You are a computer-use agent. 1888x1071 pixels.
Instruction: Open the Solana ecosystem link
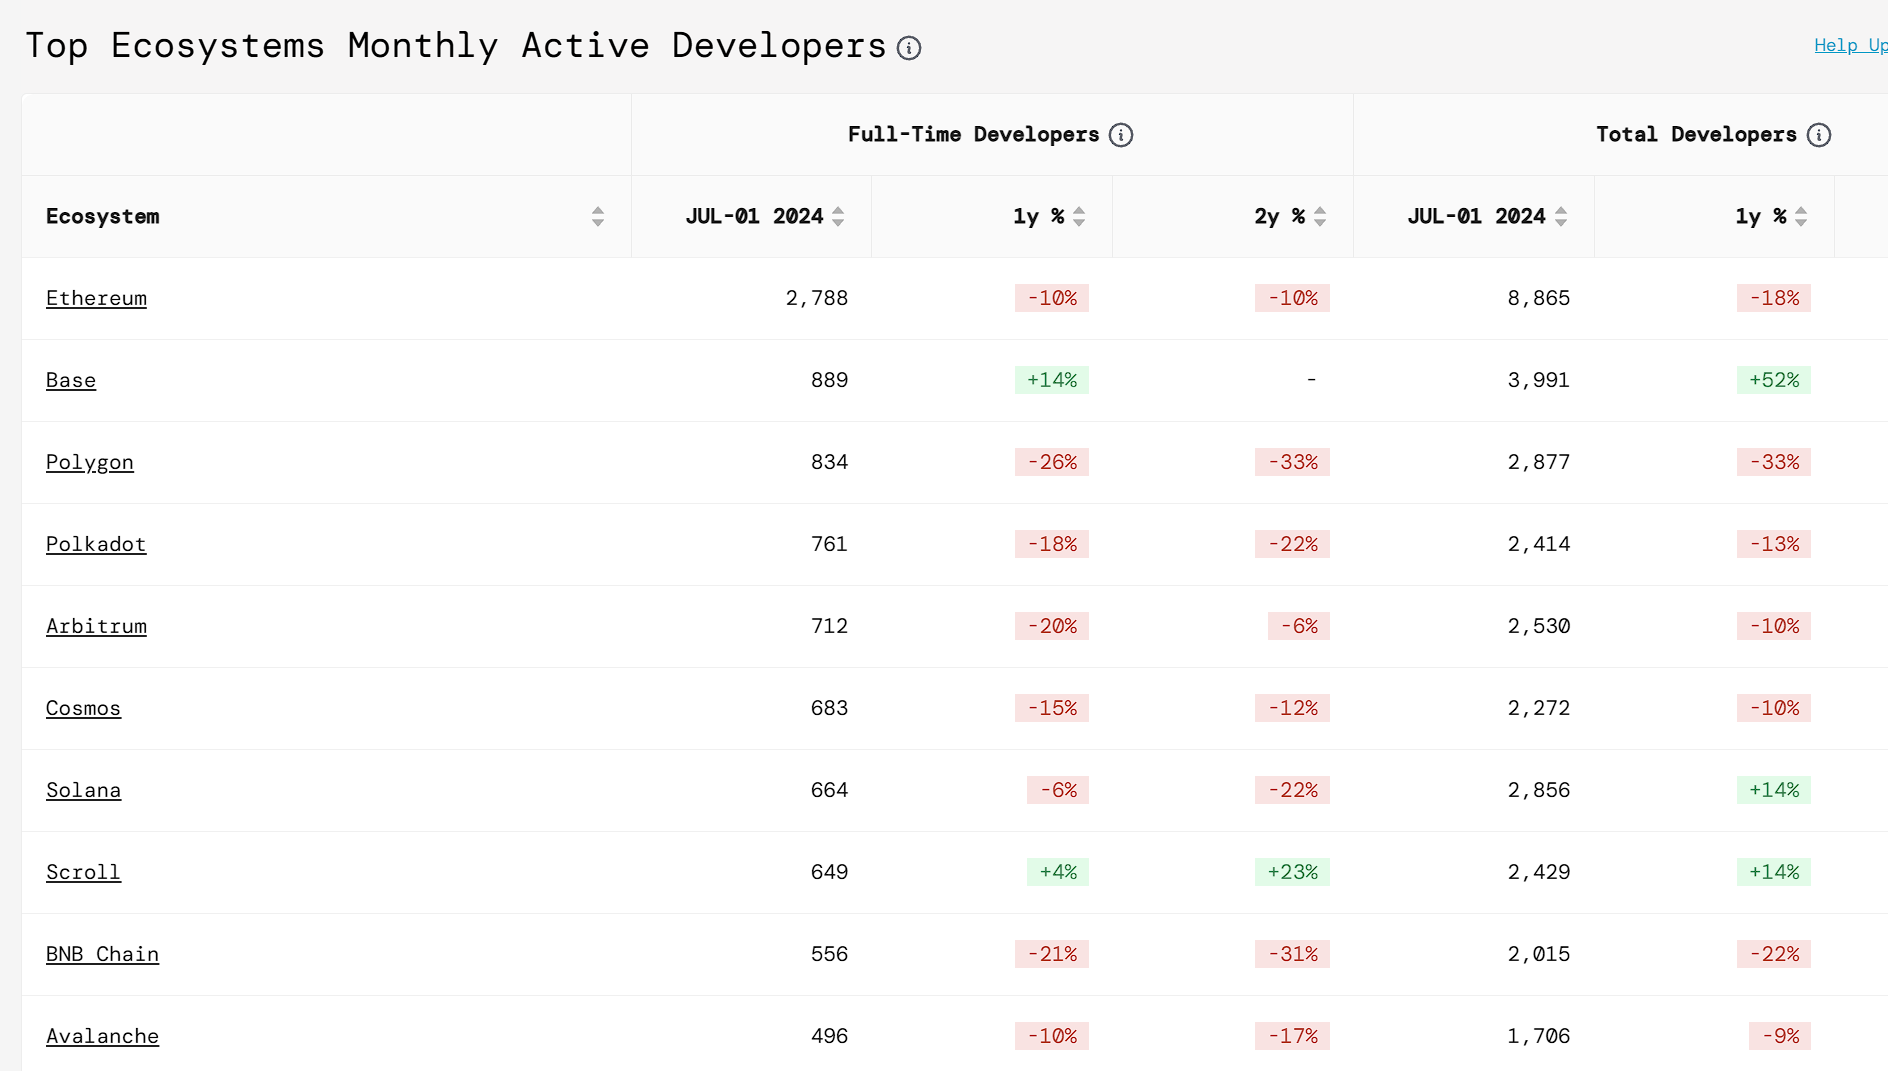pos(83,790)
